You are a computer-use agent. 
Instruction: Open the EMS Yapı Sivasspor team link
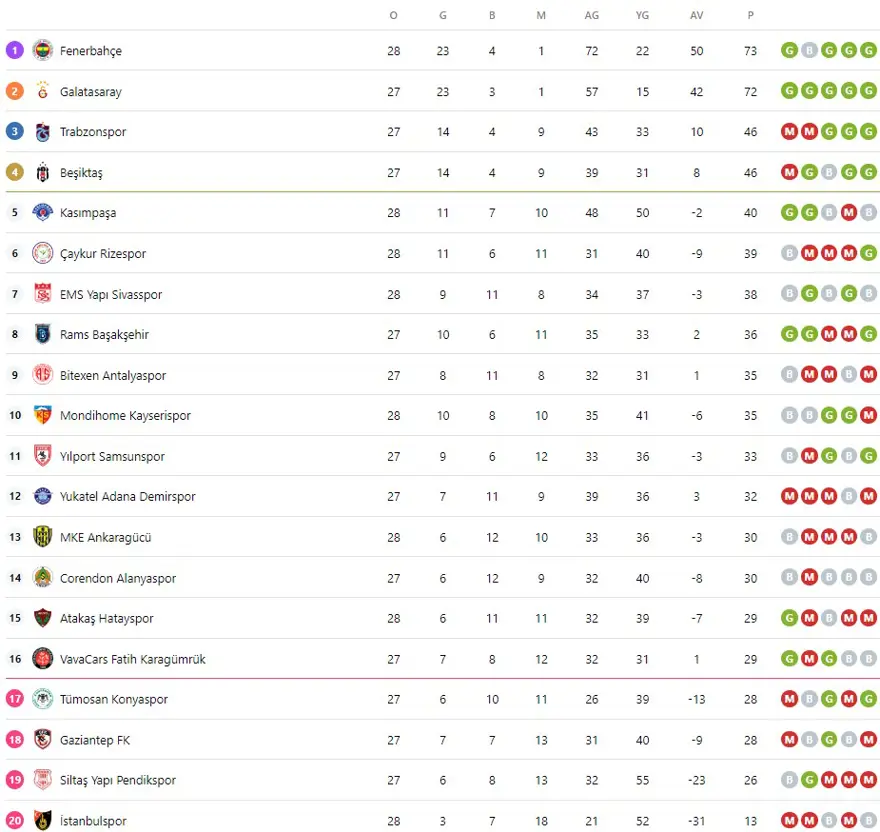click(111, 295)
